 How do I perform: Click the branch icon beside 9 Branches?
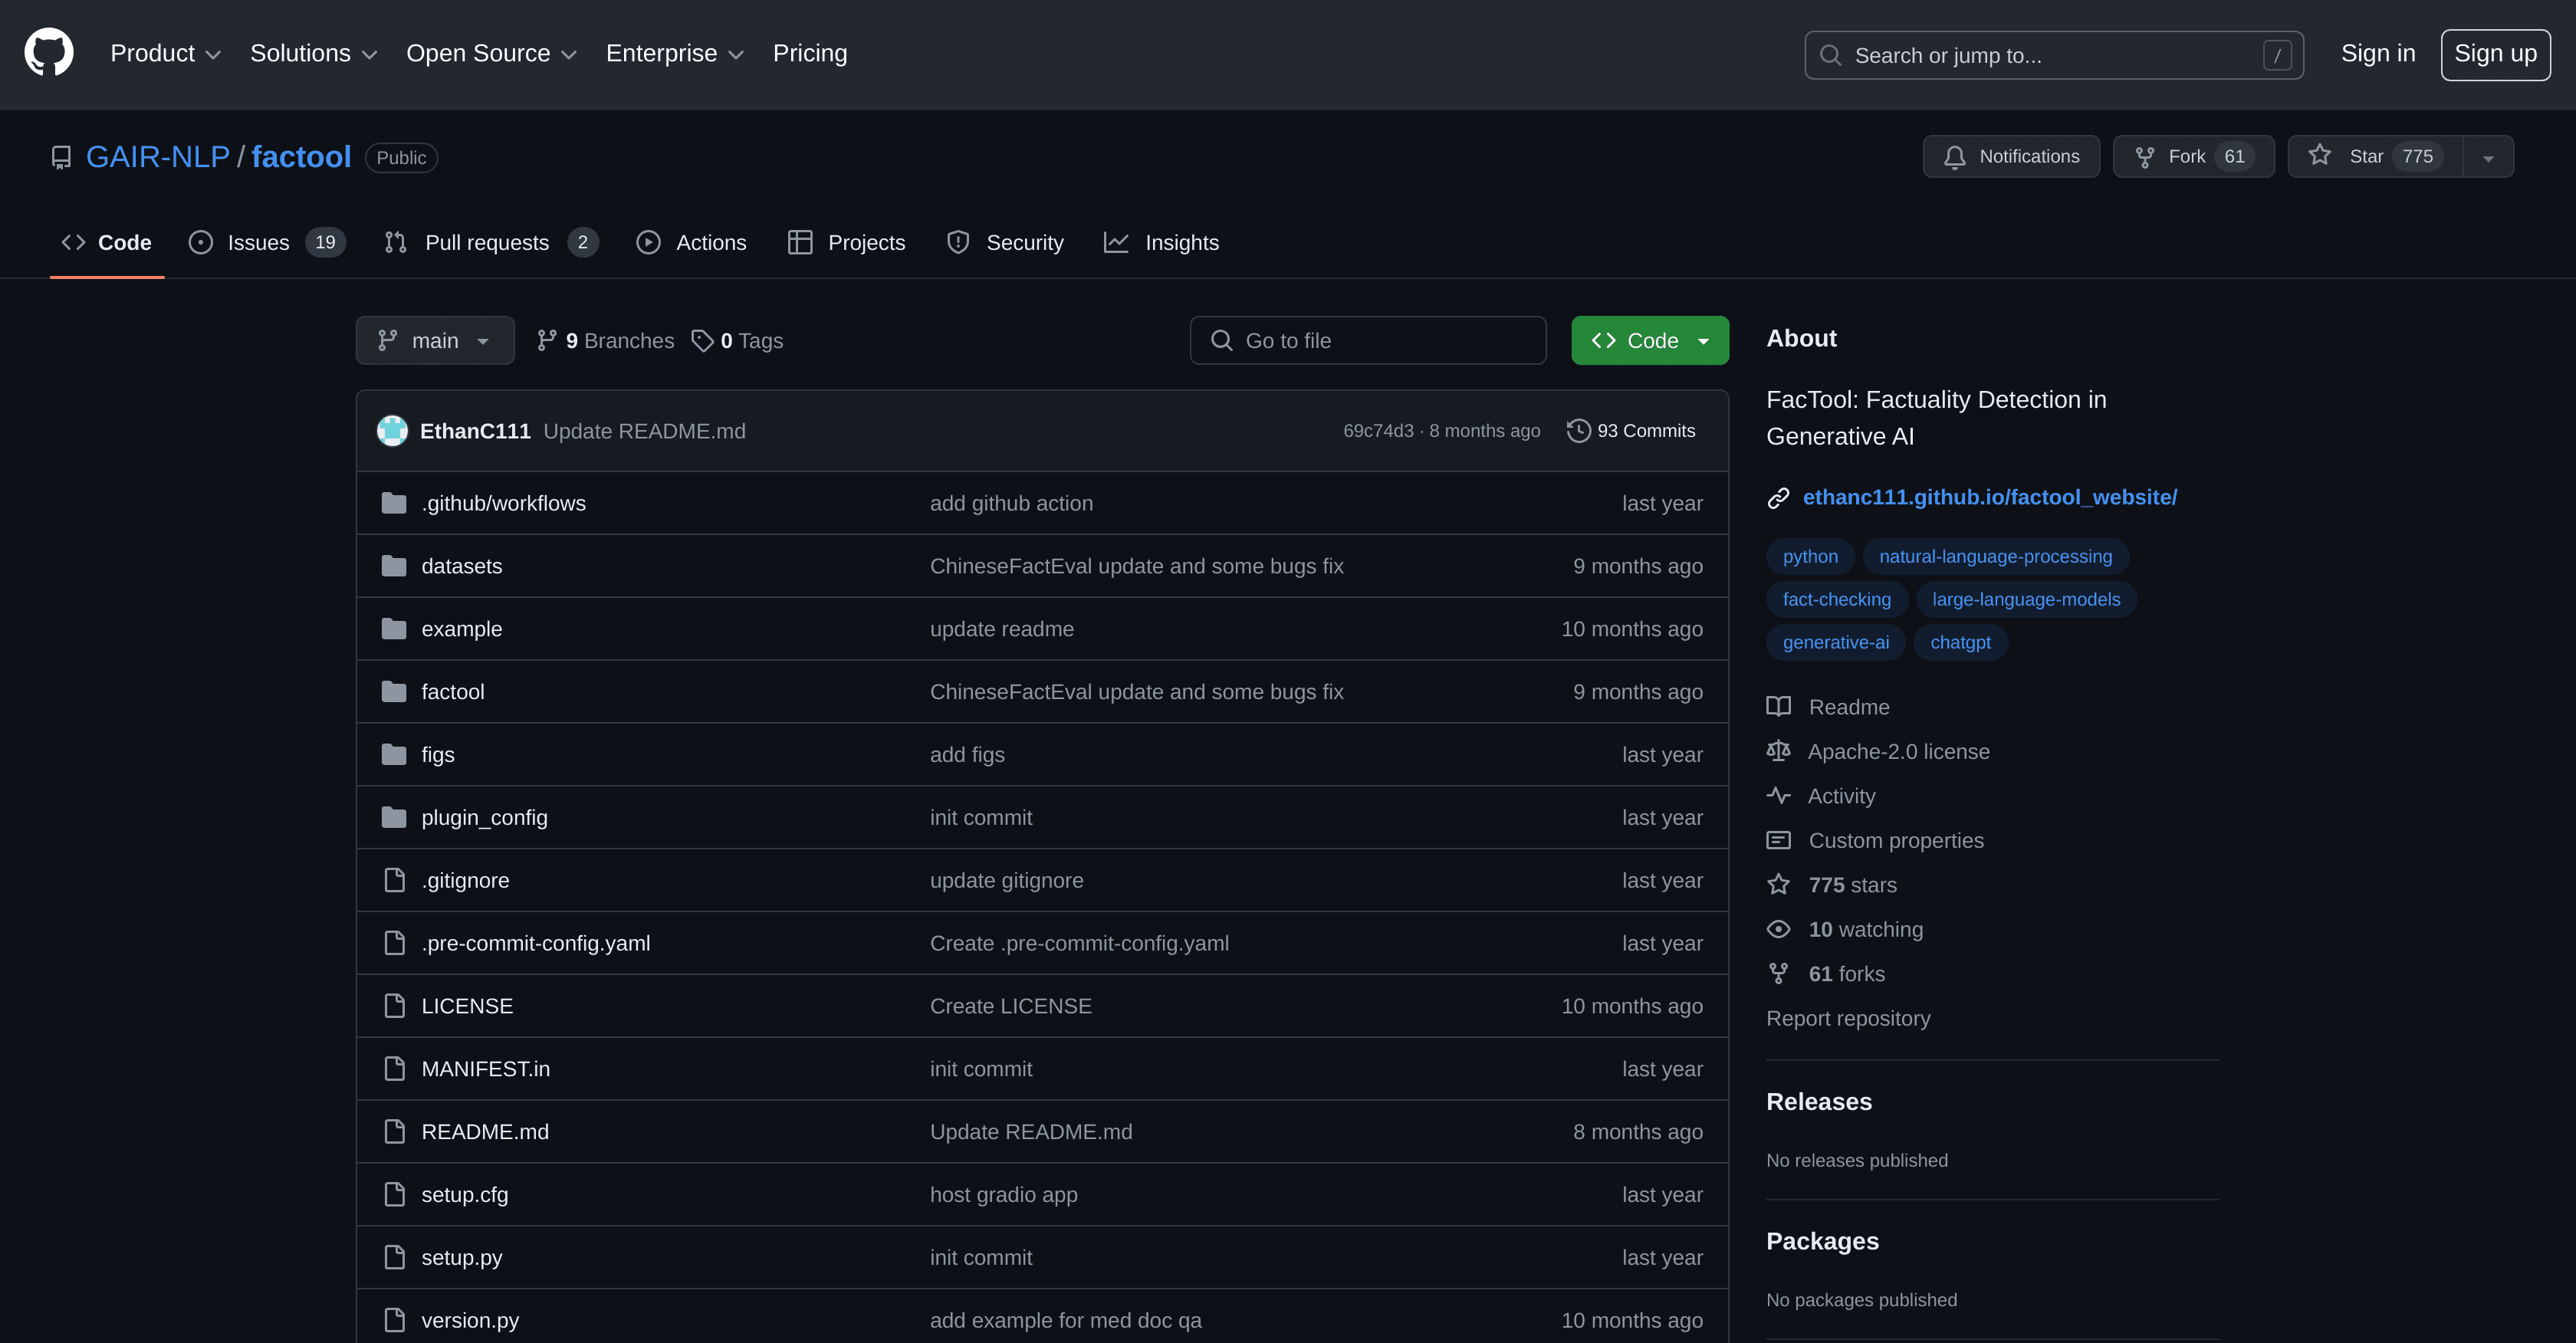pos(546,340)
